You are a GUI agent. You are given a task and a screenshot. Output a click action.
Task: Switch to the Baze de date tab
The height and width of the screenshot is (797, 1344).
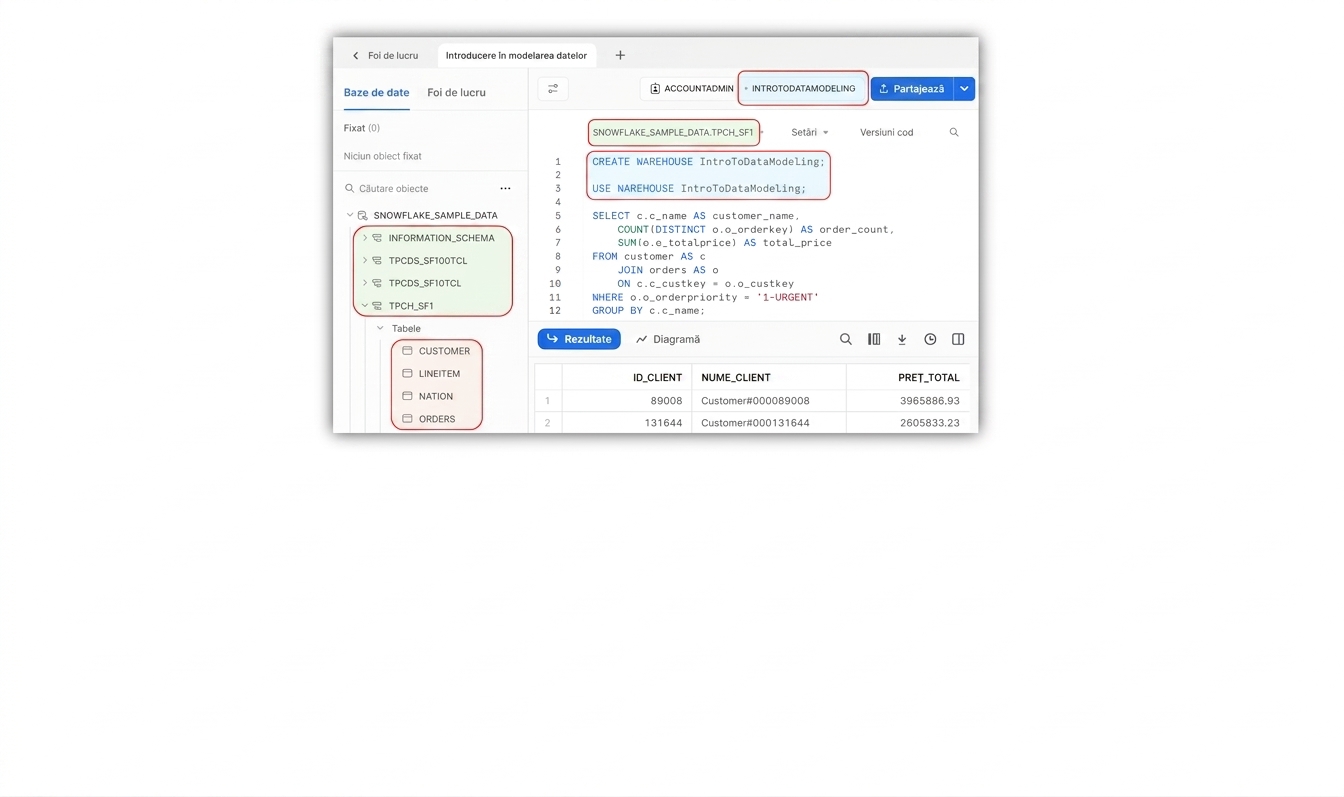pyautogui.click(x=376, y=93)
